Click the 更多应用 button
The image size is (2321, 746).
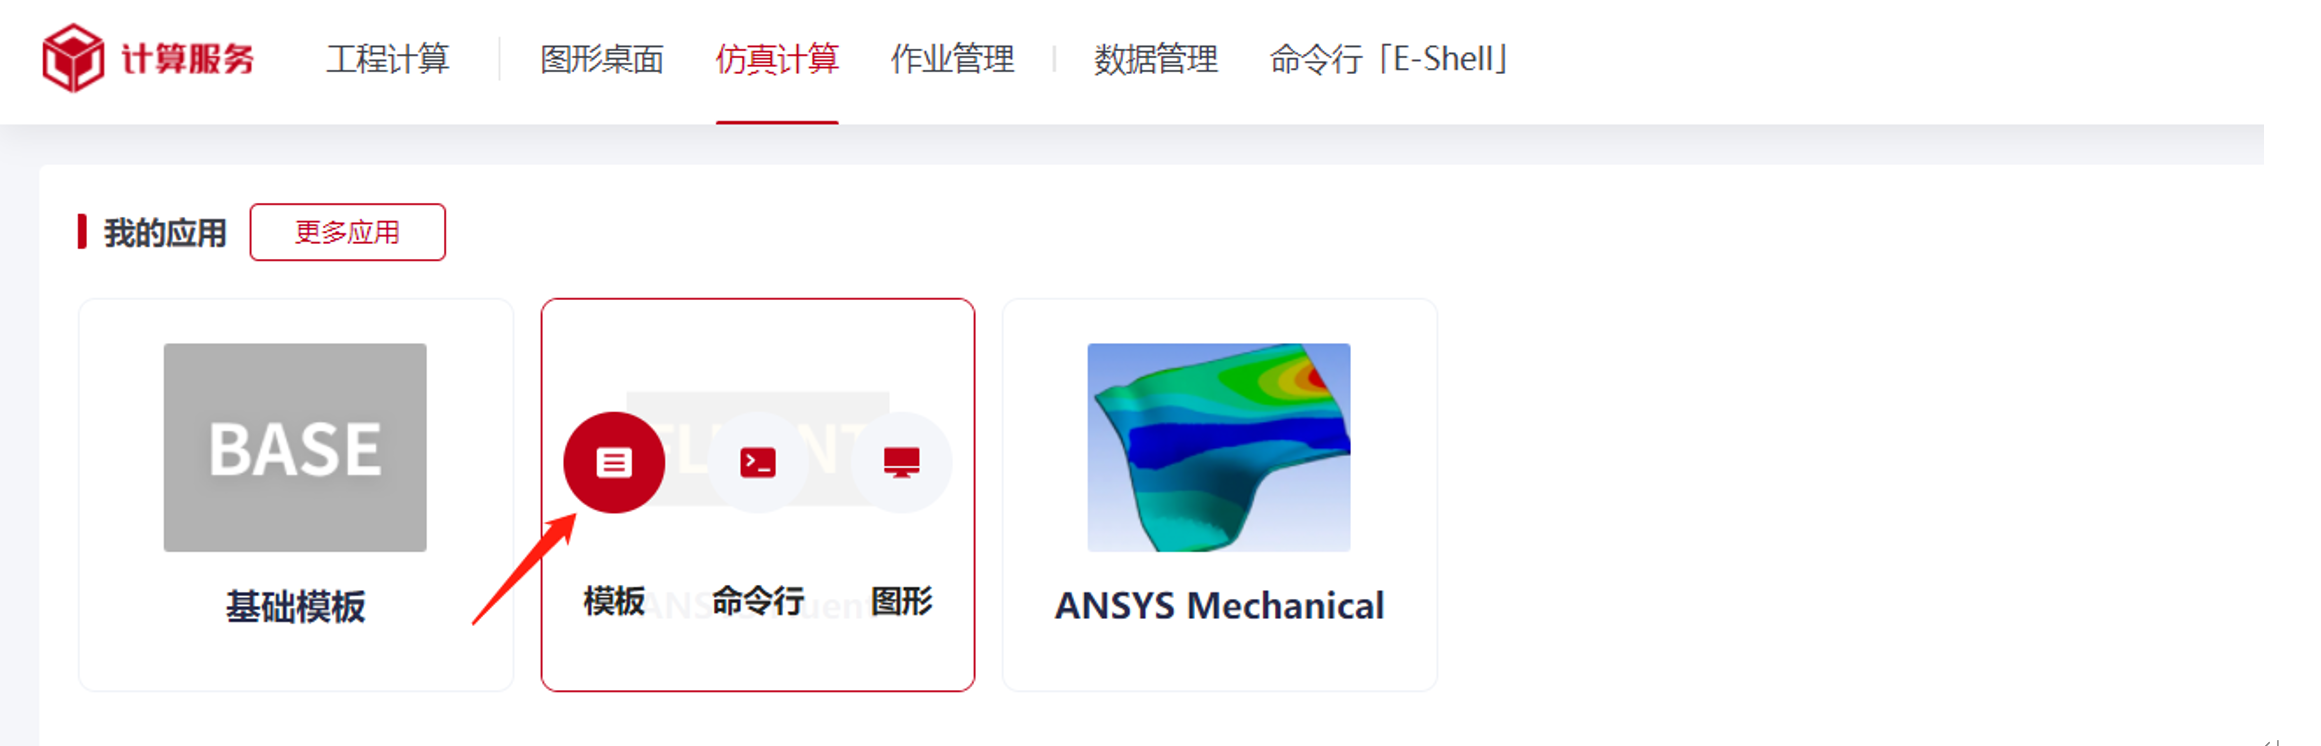tap(347, 232)
